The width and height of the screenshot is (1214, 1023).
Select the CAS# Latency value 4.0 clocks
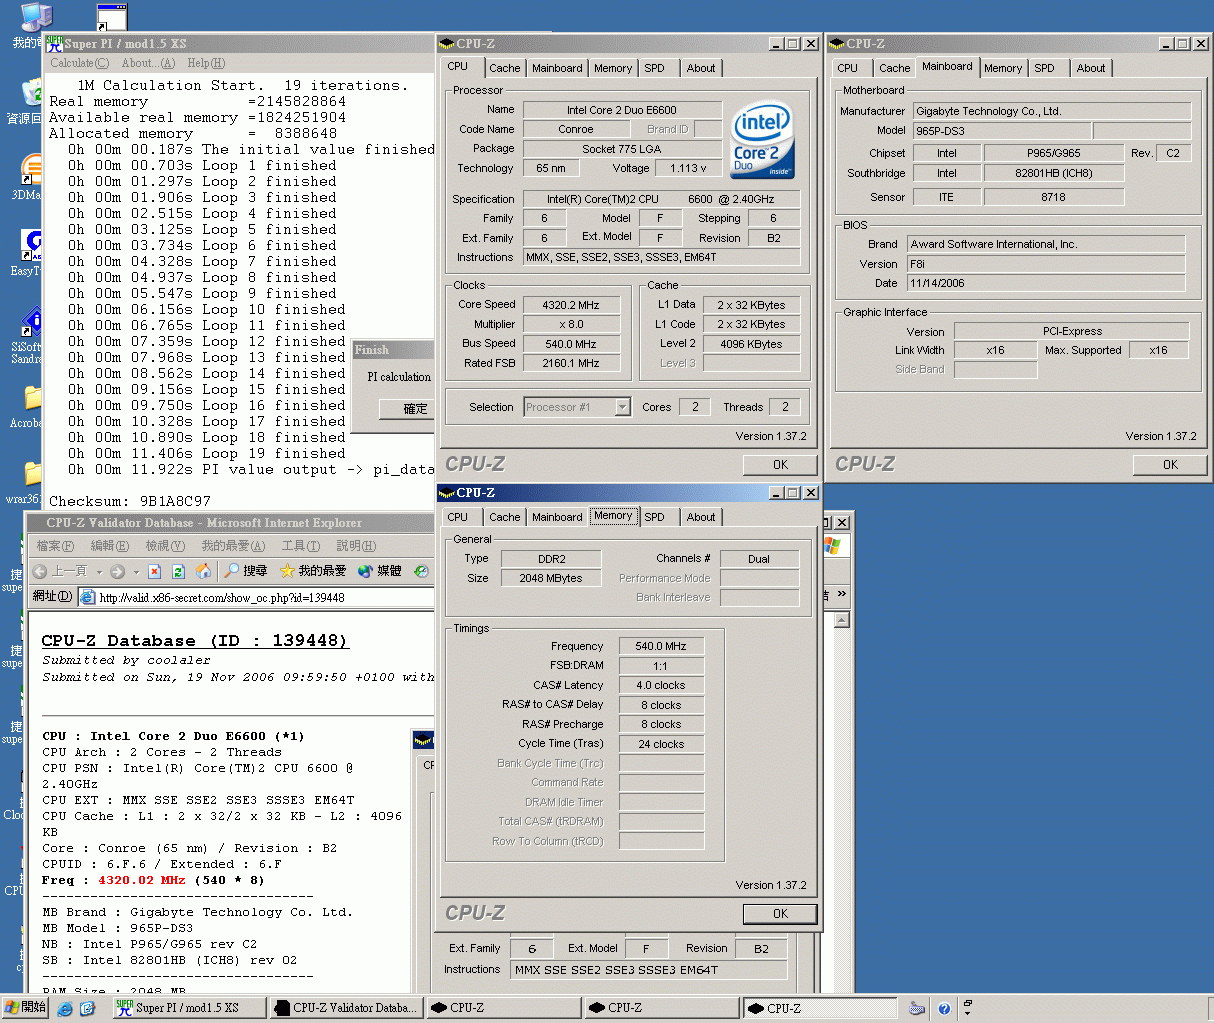click(661, 686)
